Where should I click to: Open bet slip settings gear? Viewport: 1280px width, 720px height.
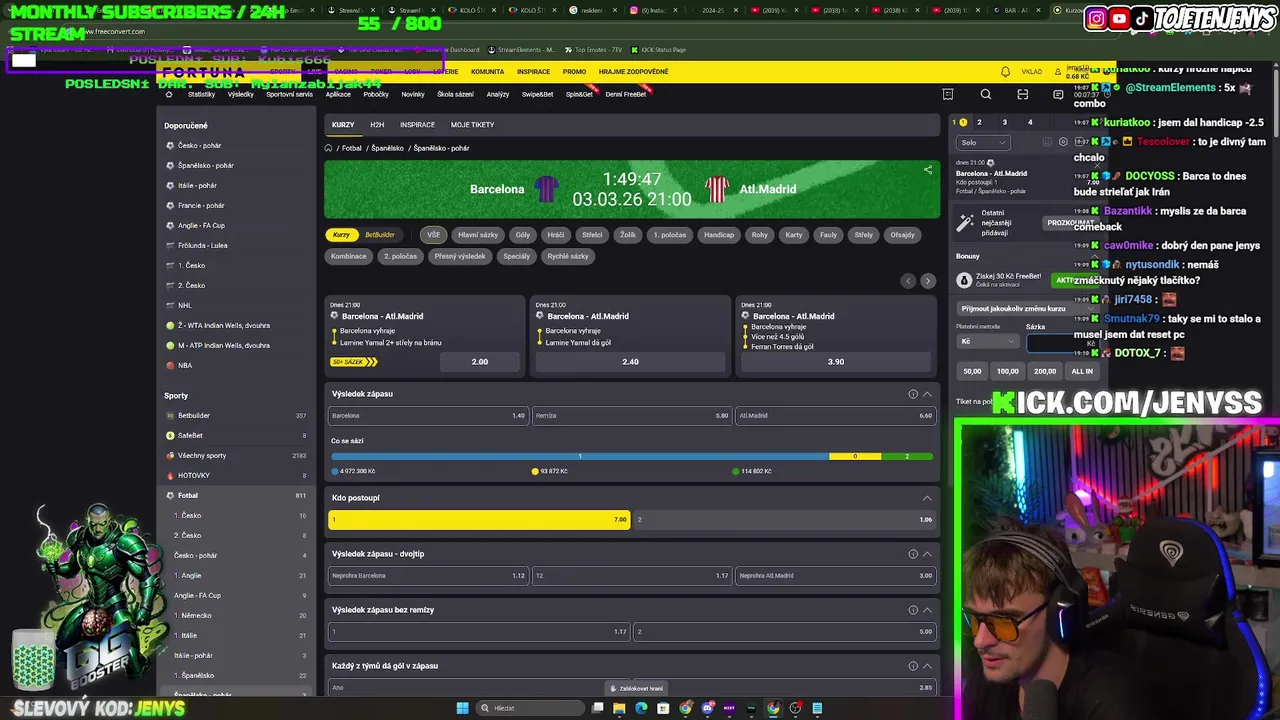[1063, 142]
